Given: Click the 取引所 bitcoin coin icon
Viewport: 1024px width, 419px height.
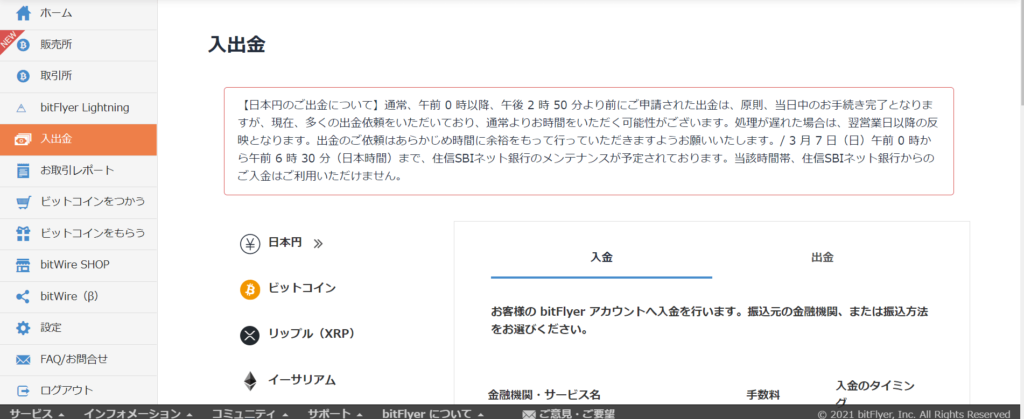Looking at the screenshot, I should 24,76.
